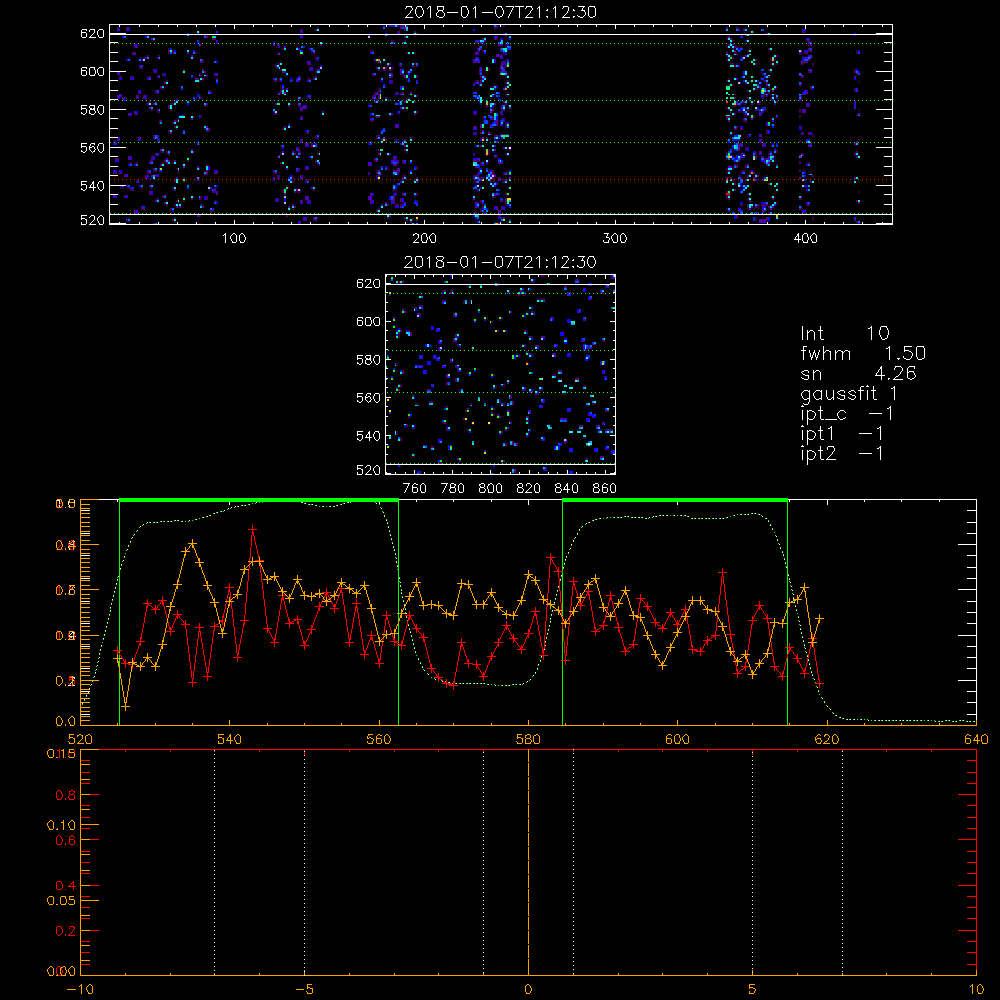The height and width of the screenshot is (1000, 1000).
Task: Click the right thick green bar atop profile plot
Action: pos(675,501)
